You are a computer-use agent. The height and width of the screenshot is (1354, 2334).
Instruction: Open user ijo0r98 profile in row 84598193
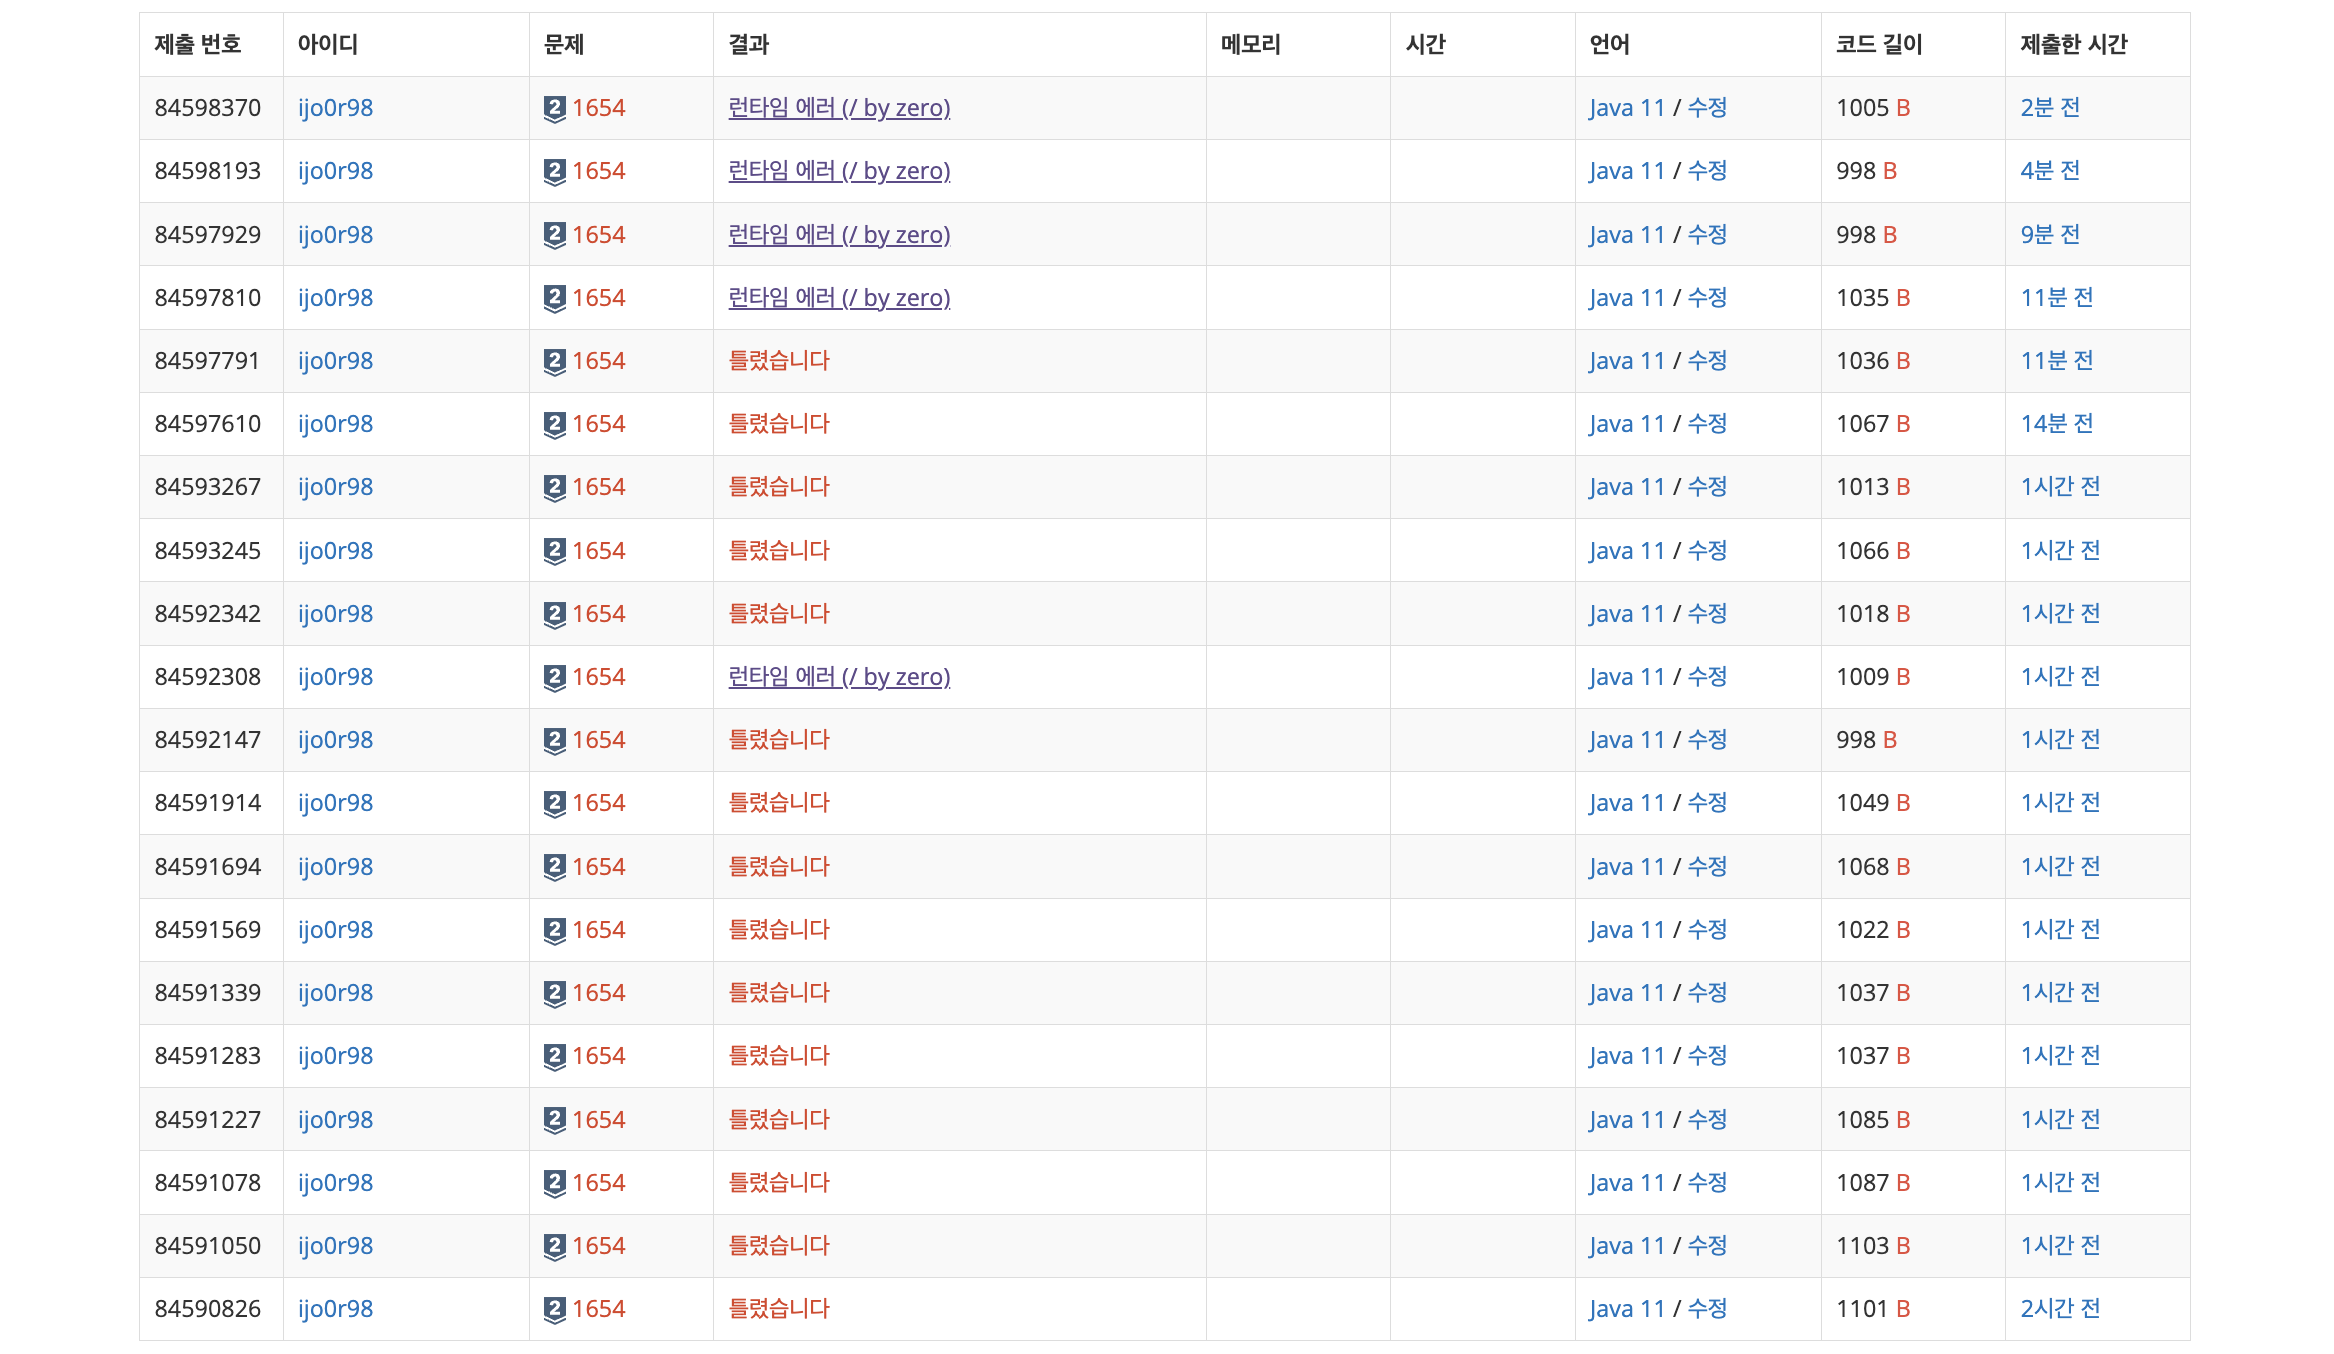(x=335, y=171)
